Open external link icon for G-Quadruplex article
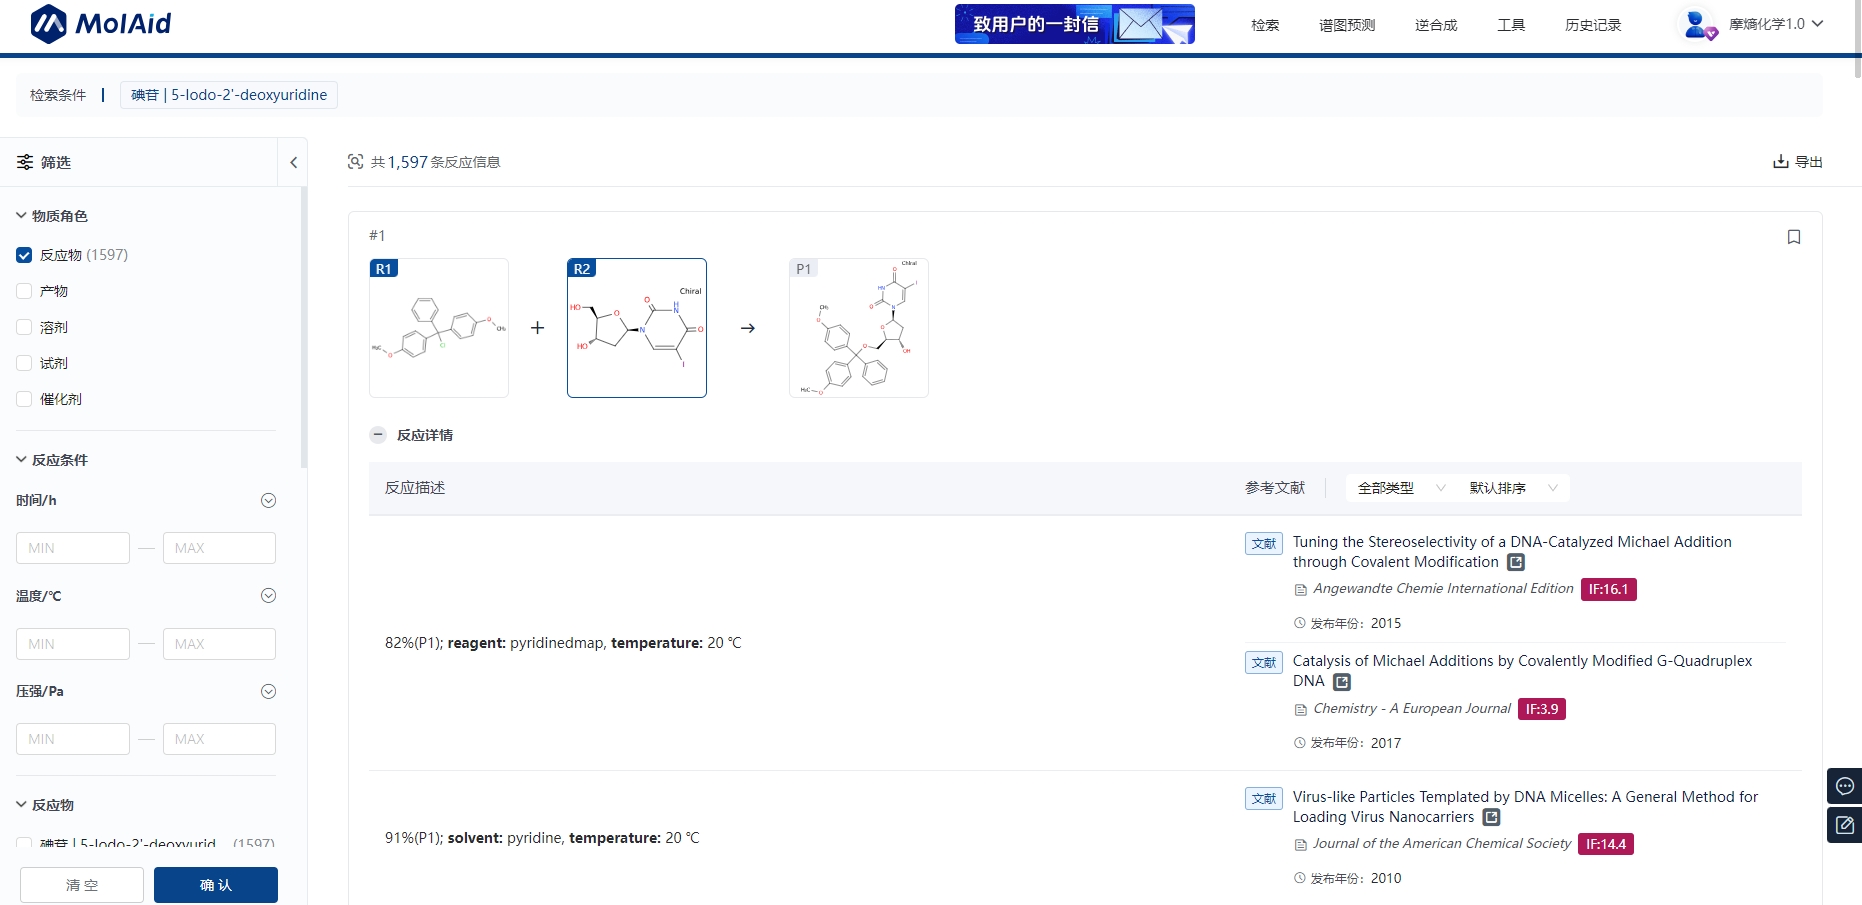Image resolution: width=1862 pixels, height=905 pixels. 1342,682
